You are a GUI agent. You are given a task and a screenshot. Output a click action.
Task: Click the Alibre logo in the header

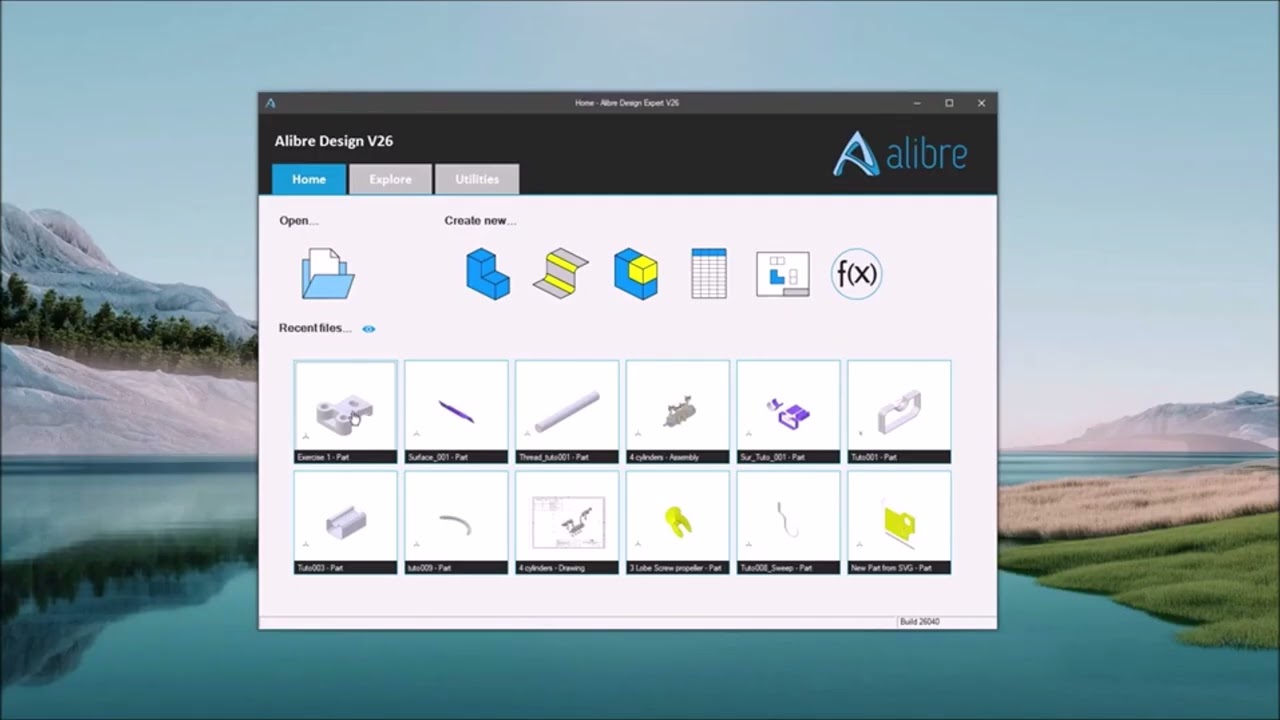coord(900,154)
